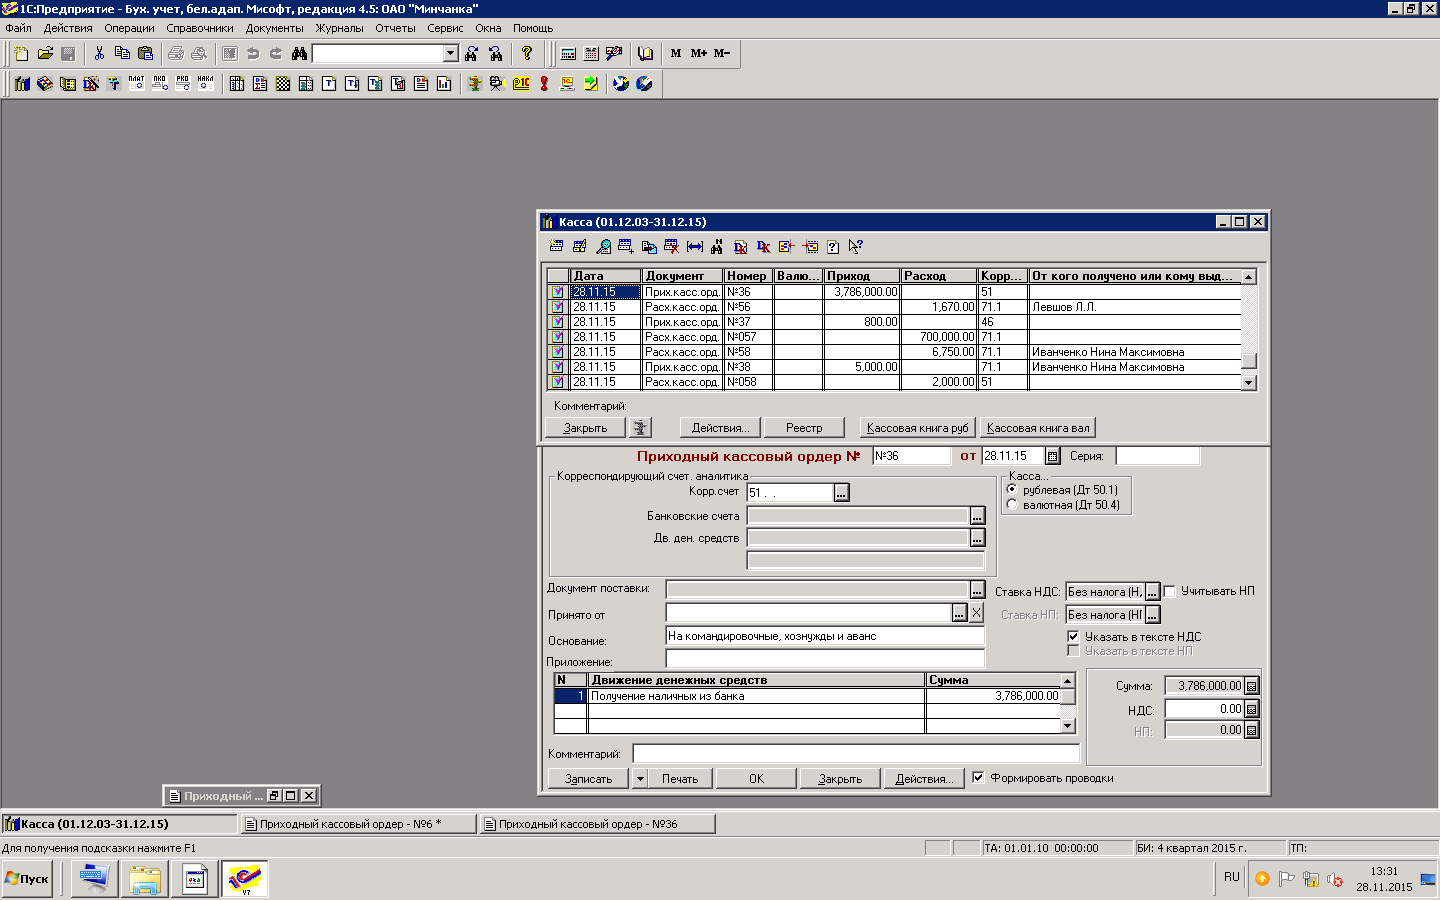Click the calendar icon next to date 28.11.15
Image resolution: width=1440 pixels, height=900 pixels.
click(x=1052, y=456)
